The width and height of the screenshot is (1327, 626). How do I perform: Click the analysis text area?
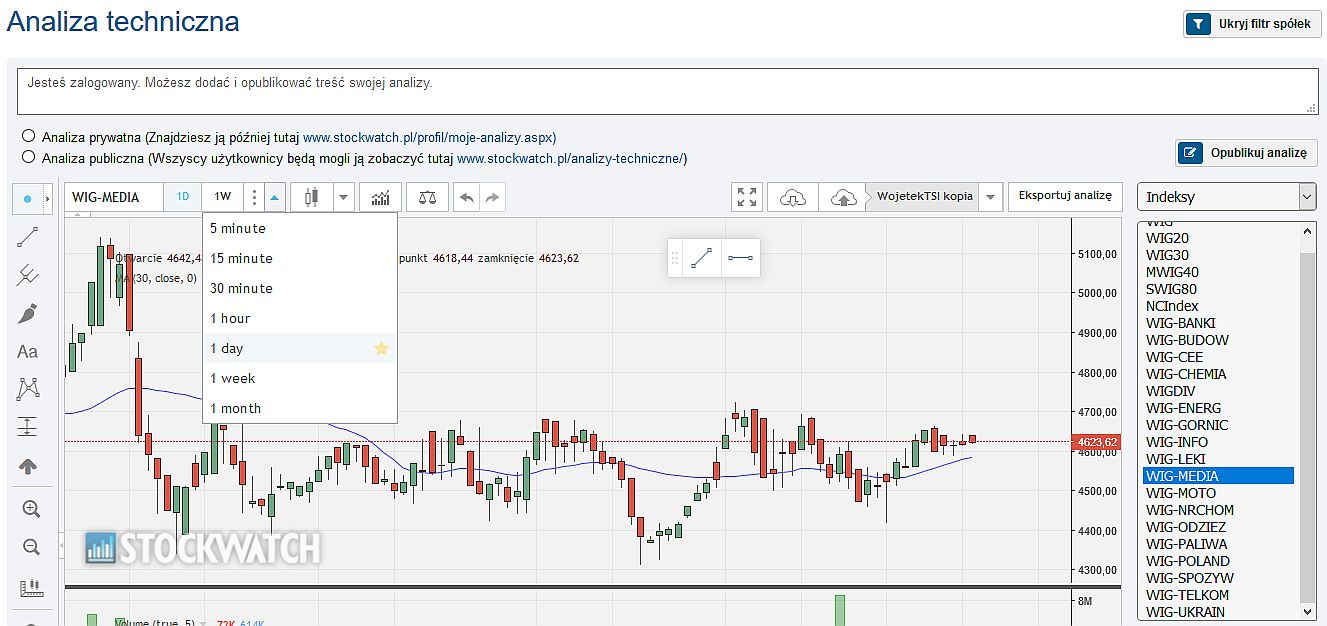(667, 91)
